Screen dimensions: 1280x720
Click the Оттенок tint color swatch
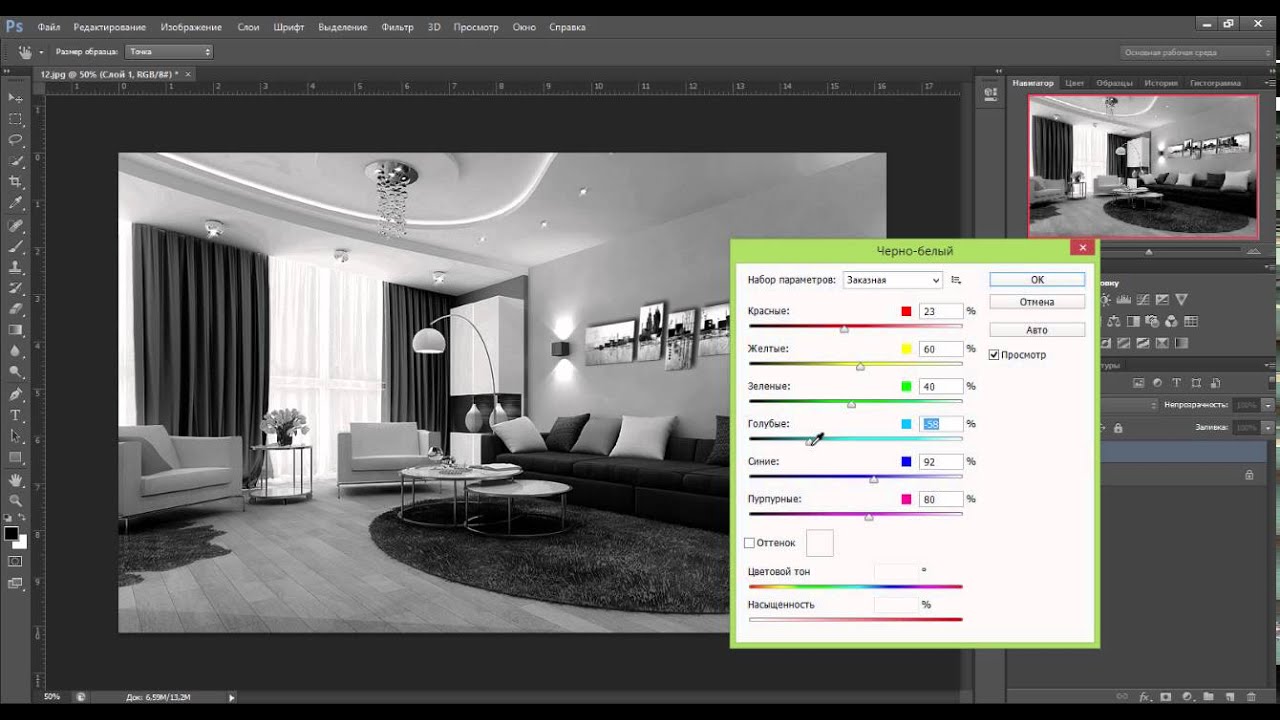(820, 543)
